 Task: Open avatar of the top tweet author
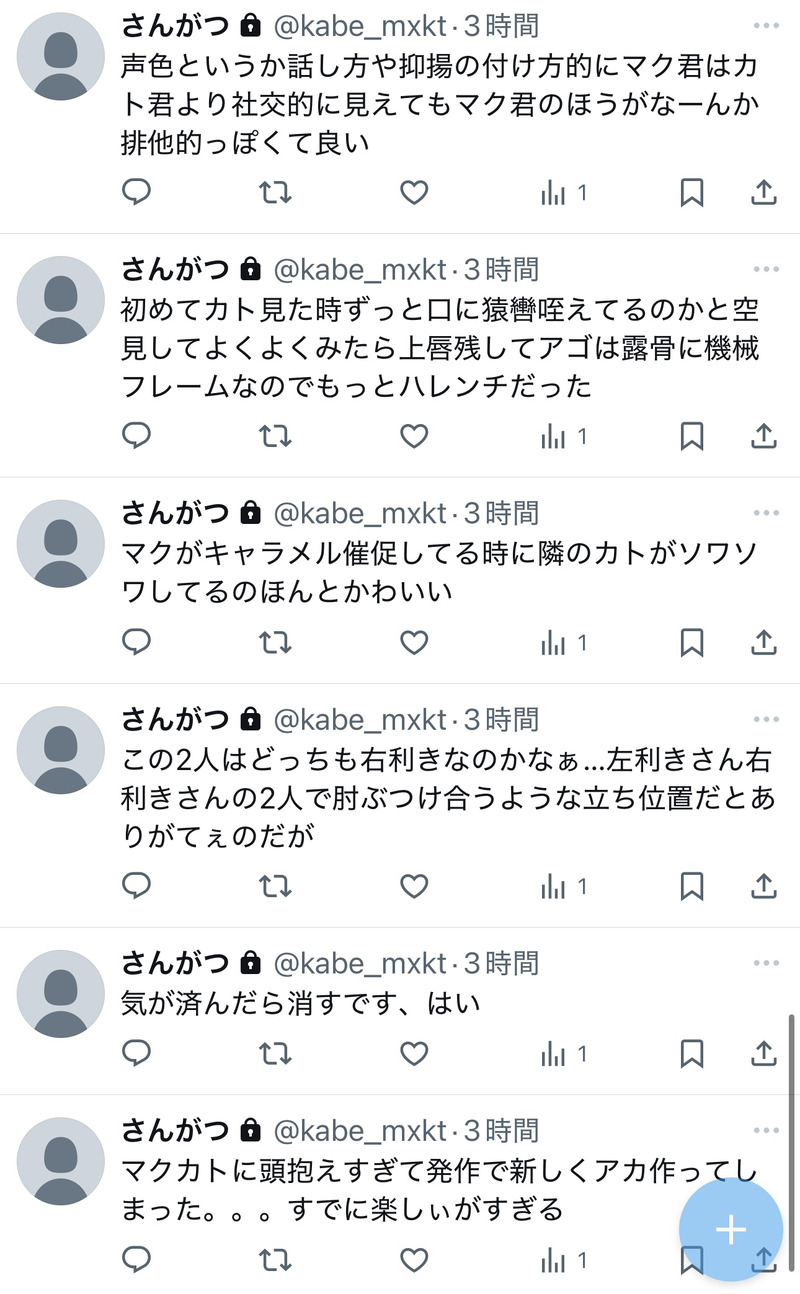[61, 56]
